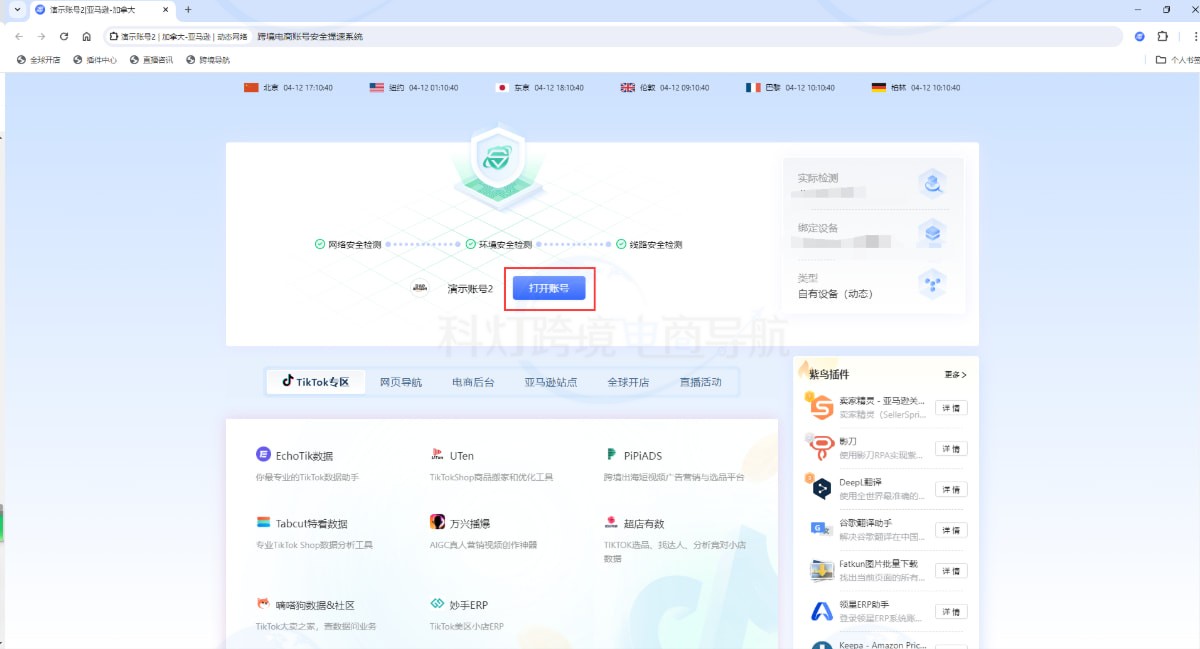
Task: Select the 亚马逊站点 tab
Action: coord(550,382)
